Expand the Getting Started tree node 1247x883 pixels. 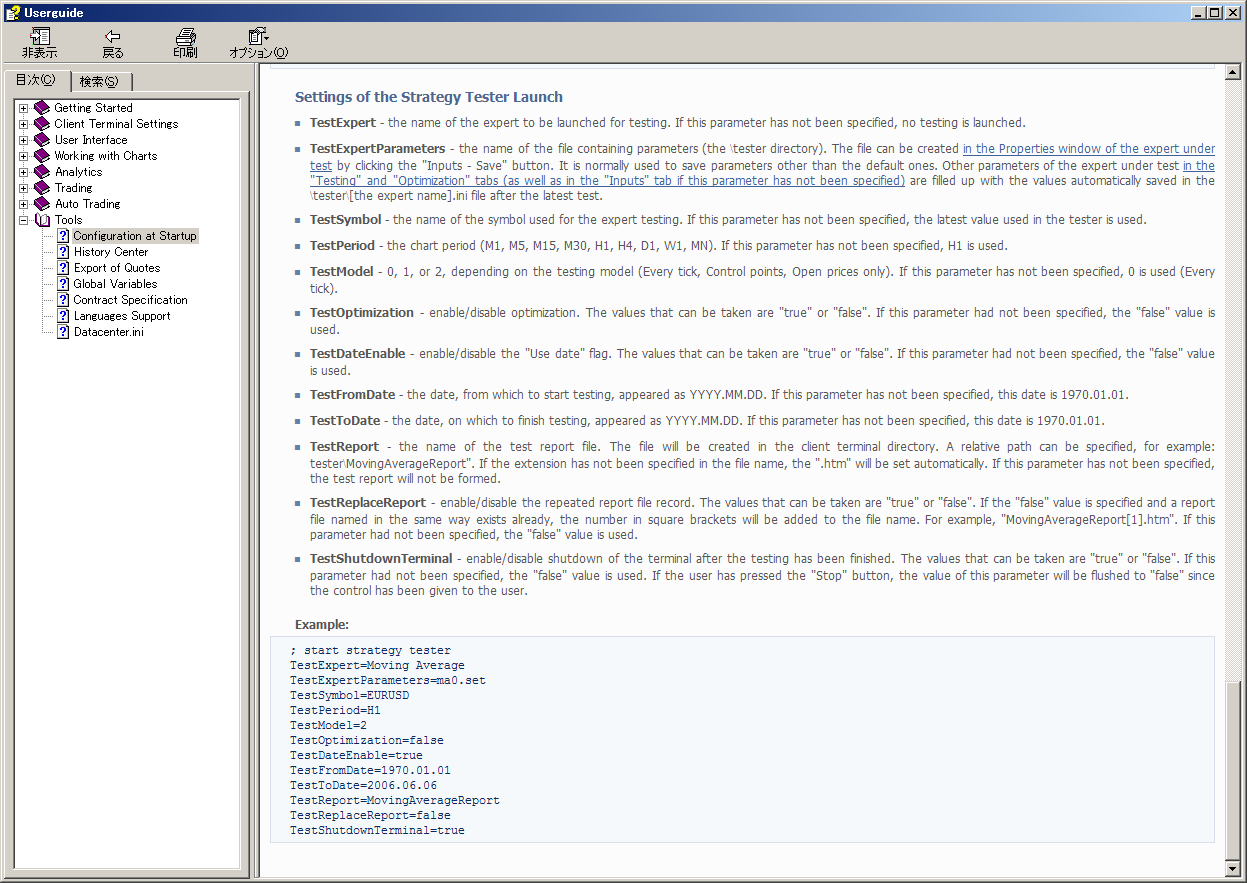[x=24, y=108]
